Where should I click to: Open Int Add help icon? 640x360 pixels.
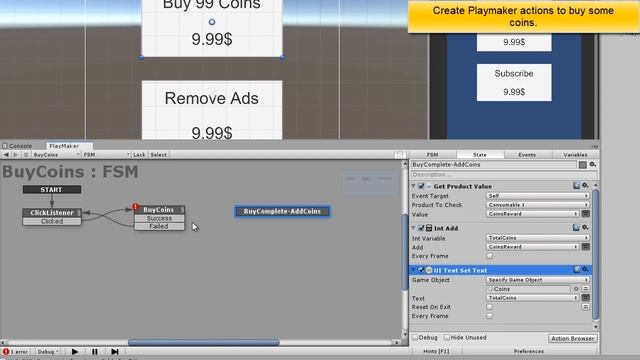[576, 228]
